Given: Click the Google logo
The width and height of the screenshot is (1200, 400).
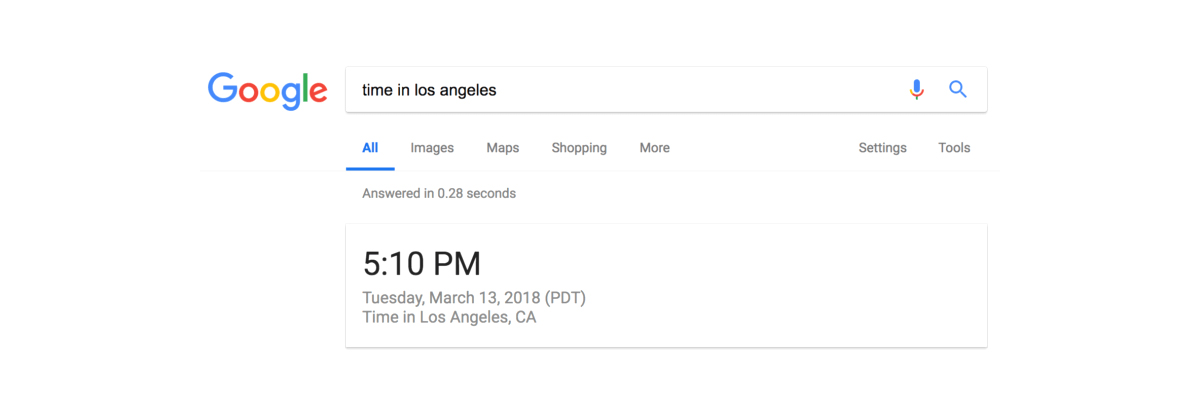Looking at the screenshot, I should pyautogui.click(x=267, y=90).
